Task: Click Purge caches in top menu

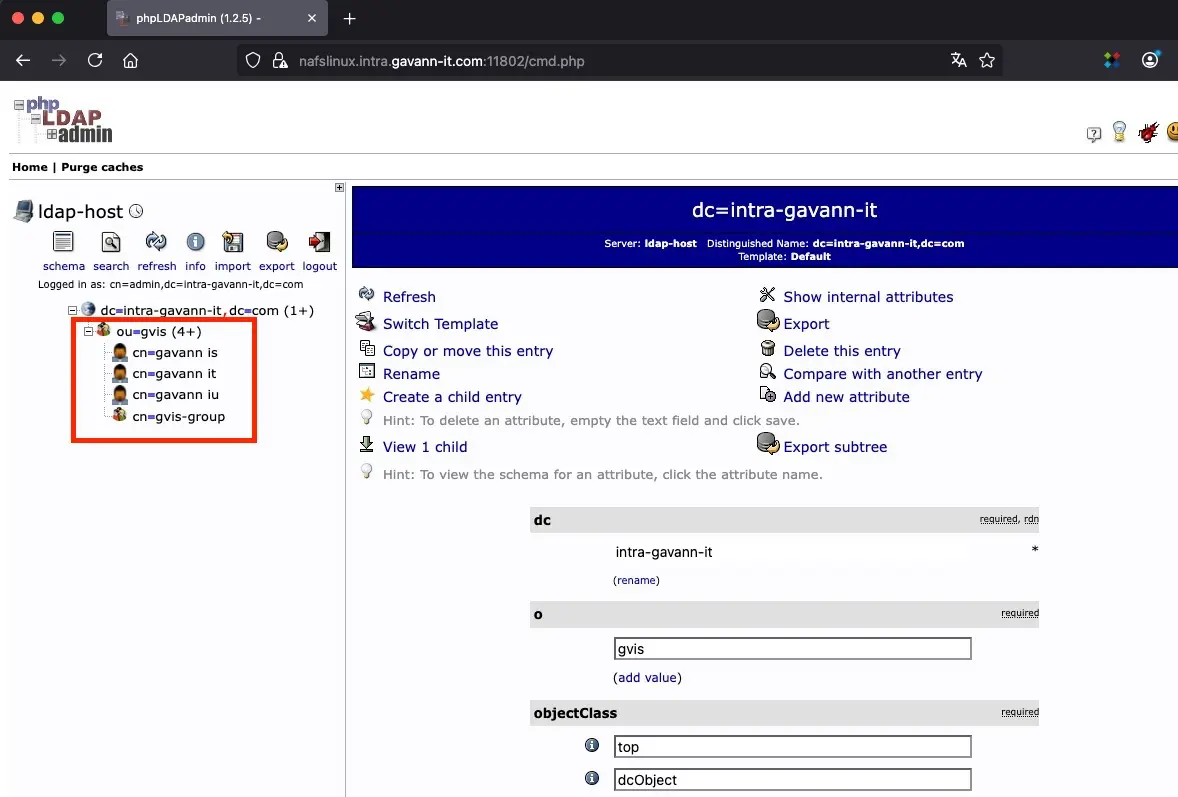Action: [x=102, y=167]
